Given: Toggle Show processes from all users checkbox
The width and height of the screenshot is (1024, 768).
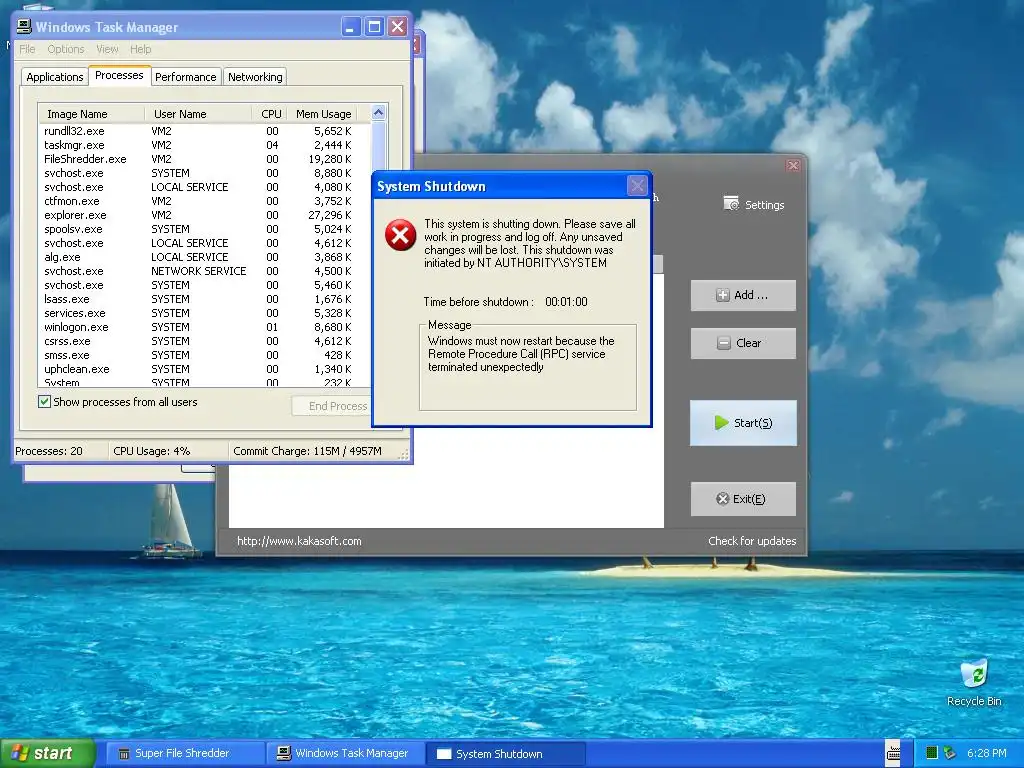Looking at the screenshot, I should pyautogui.click(x=44, y=402).
